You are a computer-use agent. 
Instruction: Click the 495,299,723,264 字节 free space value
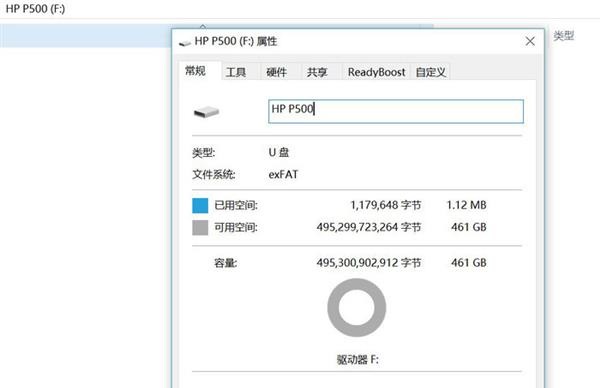(x=368, y=227)
